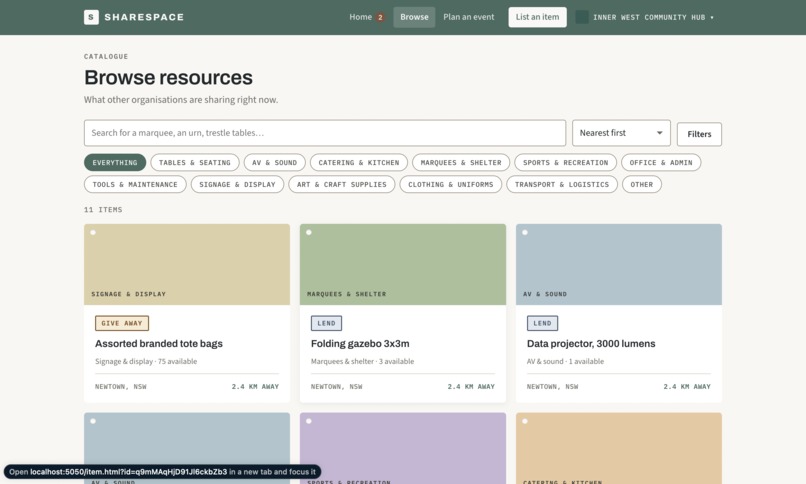Click the List an item button
The width and height of the screenshot is (806, 484).
537,17
